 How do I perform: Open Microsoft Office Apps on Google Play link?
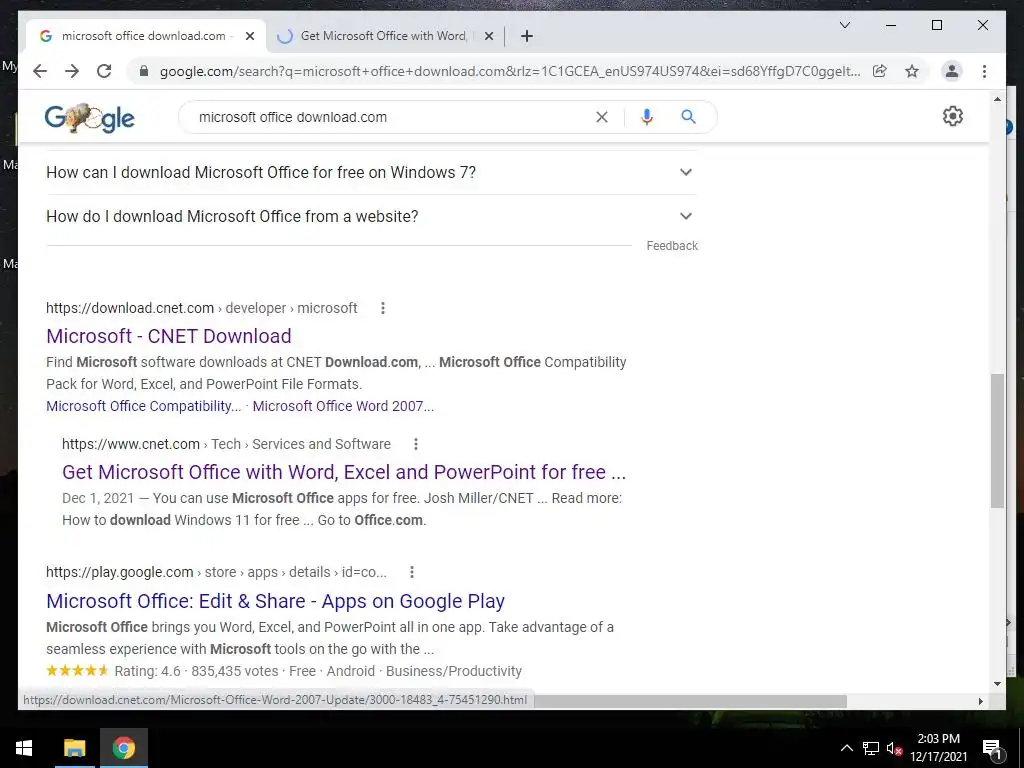[x=276, y=601]
